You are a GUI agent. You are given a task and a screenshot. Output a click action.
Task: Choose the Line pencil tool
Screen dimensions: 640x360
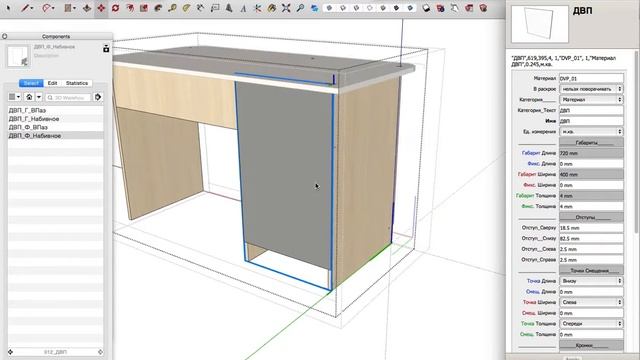point(25,8)
